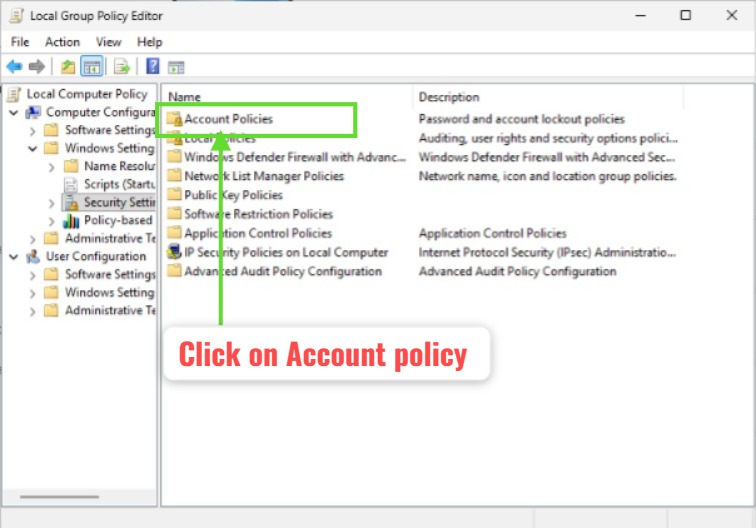Click the Forward arrow toolbar icon
This screenshot has width=756, height=528.
pos(37,67)
